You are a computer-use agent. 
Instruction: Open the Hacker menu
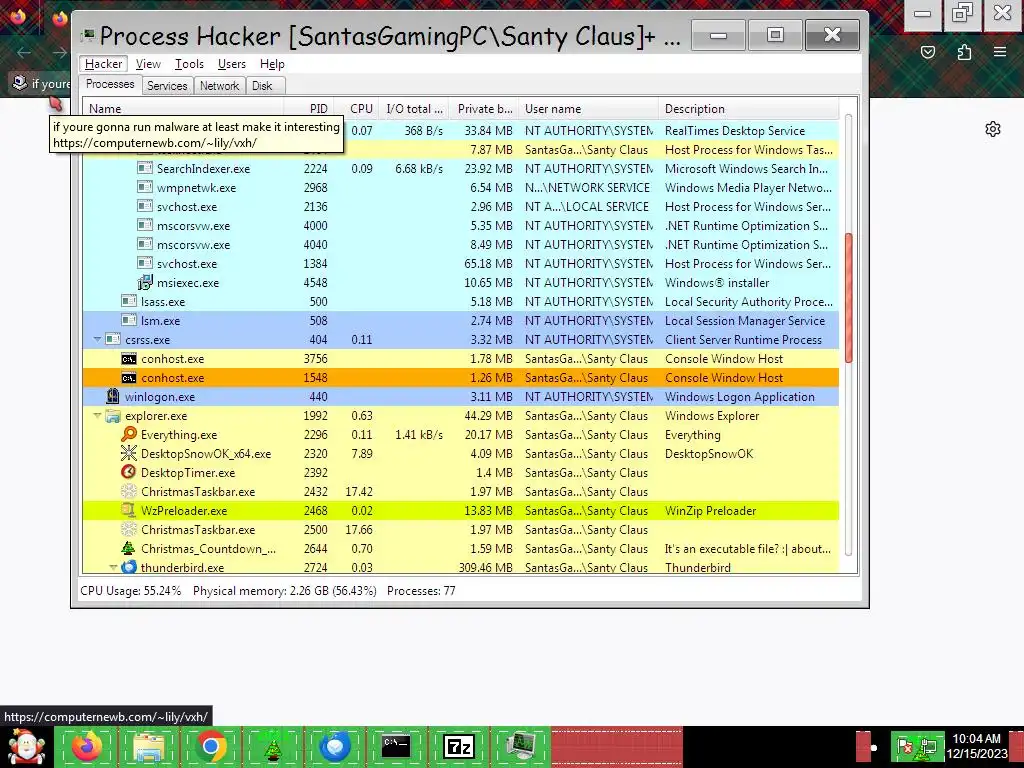(103, 64)
